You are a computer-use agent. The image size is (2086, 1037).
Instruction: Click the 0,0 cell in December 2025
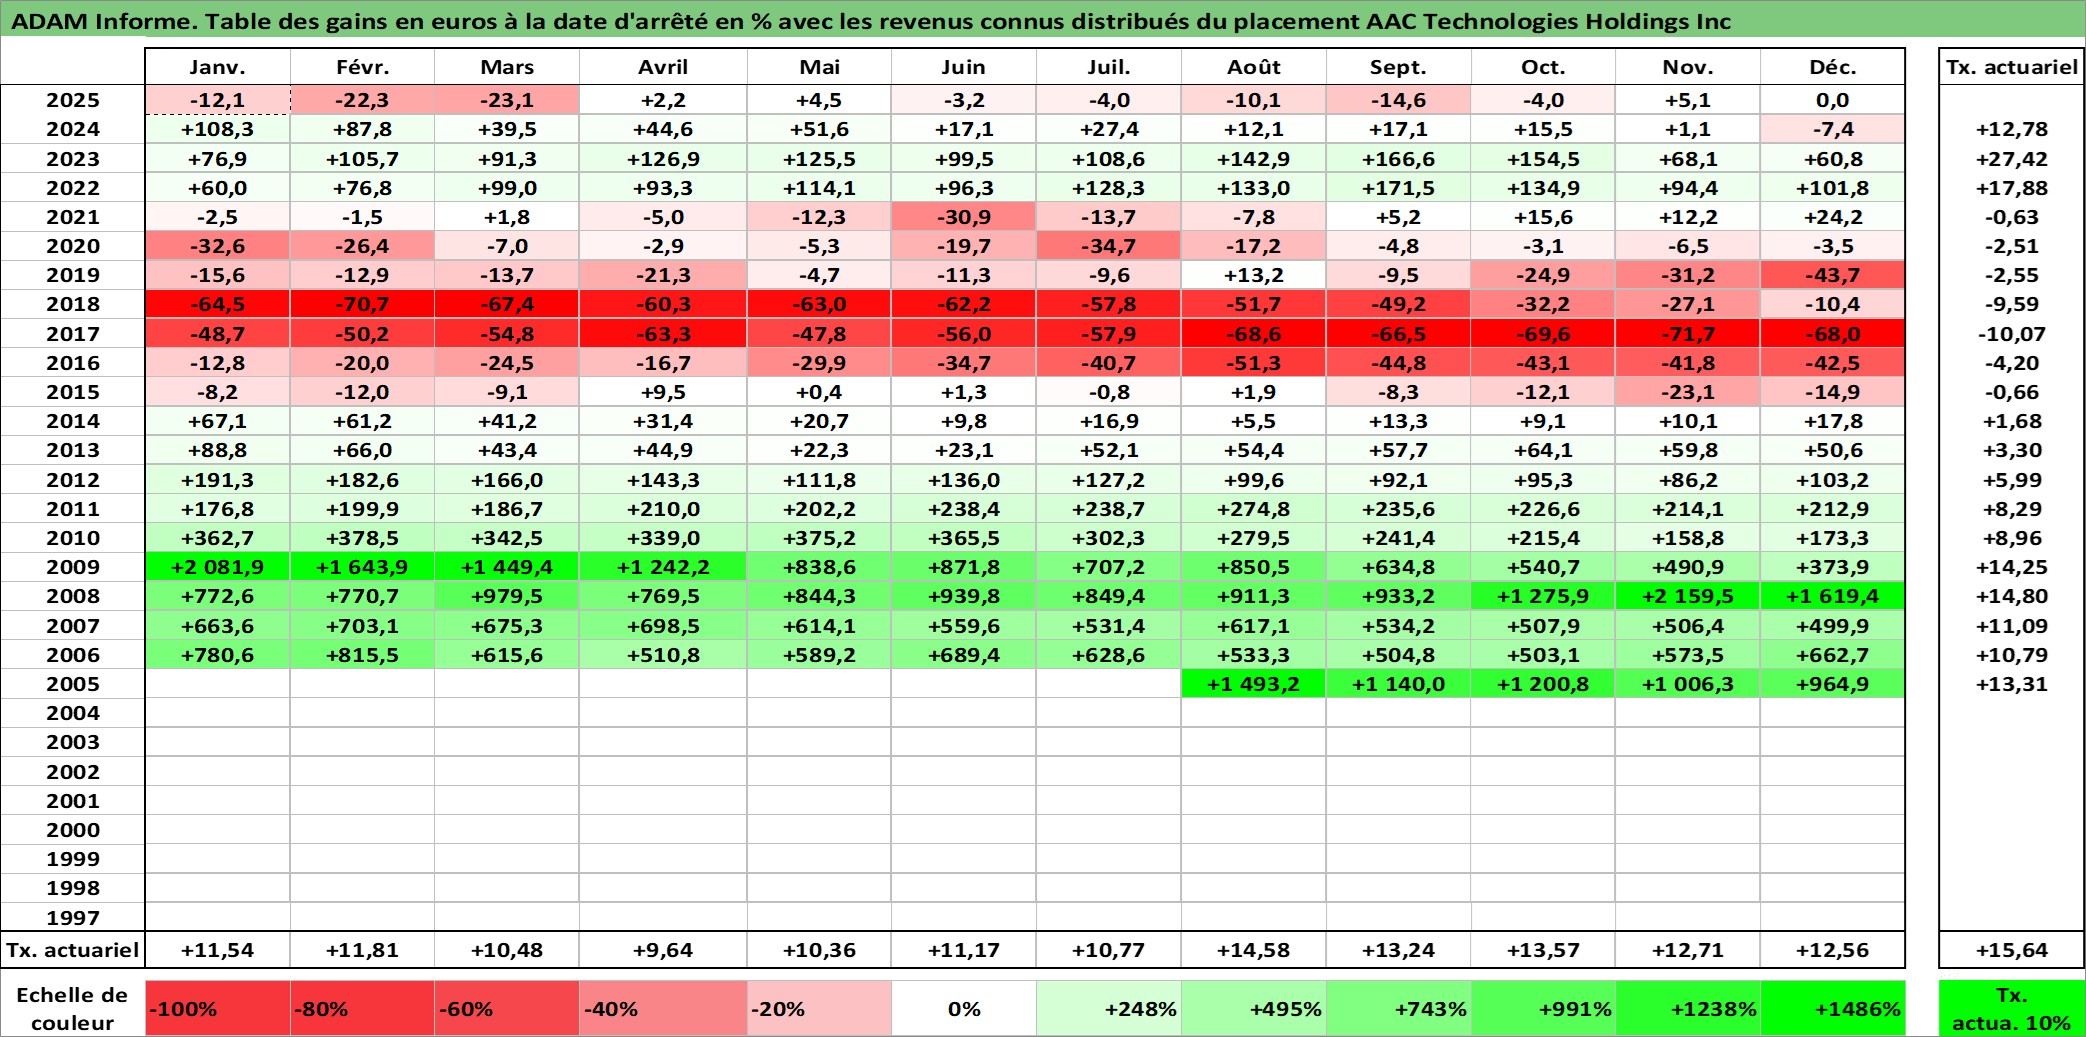pyautogui.click(x=1832, y=100)
